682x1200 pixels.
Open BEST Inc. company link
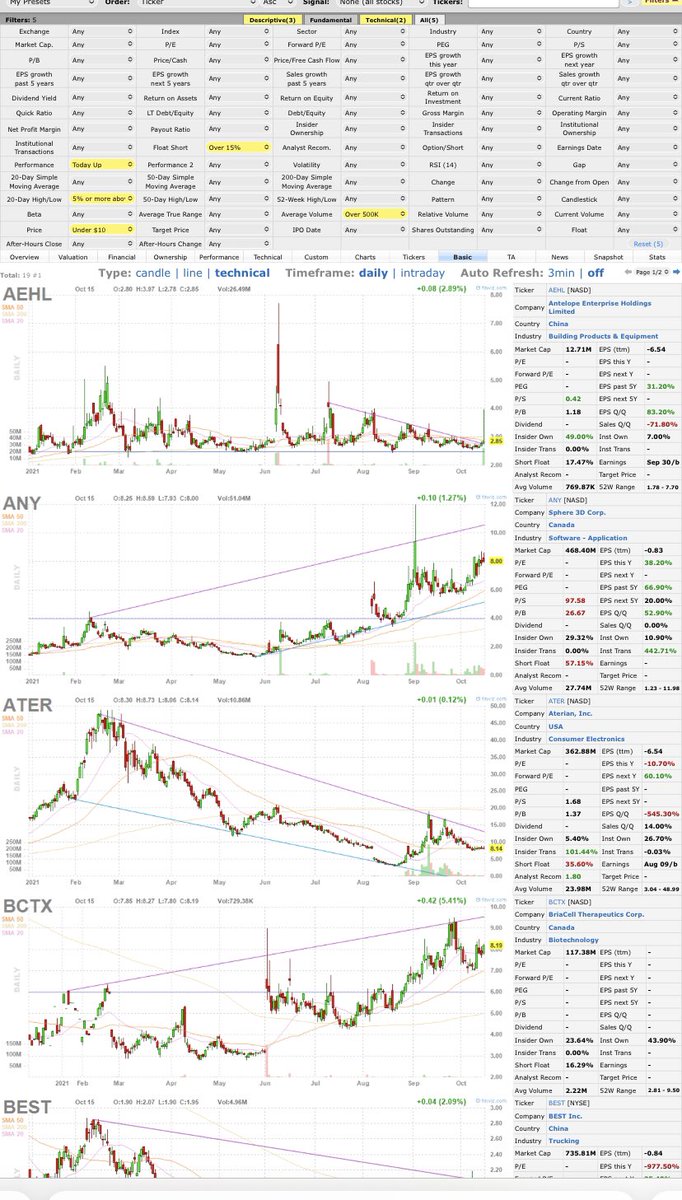coord(565,1116)
